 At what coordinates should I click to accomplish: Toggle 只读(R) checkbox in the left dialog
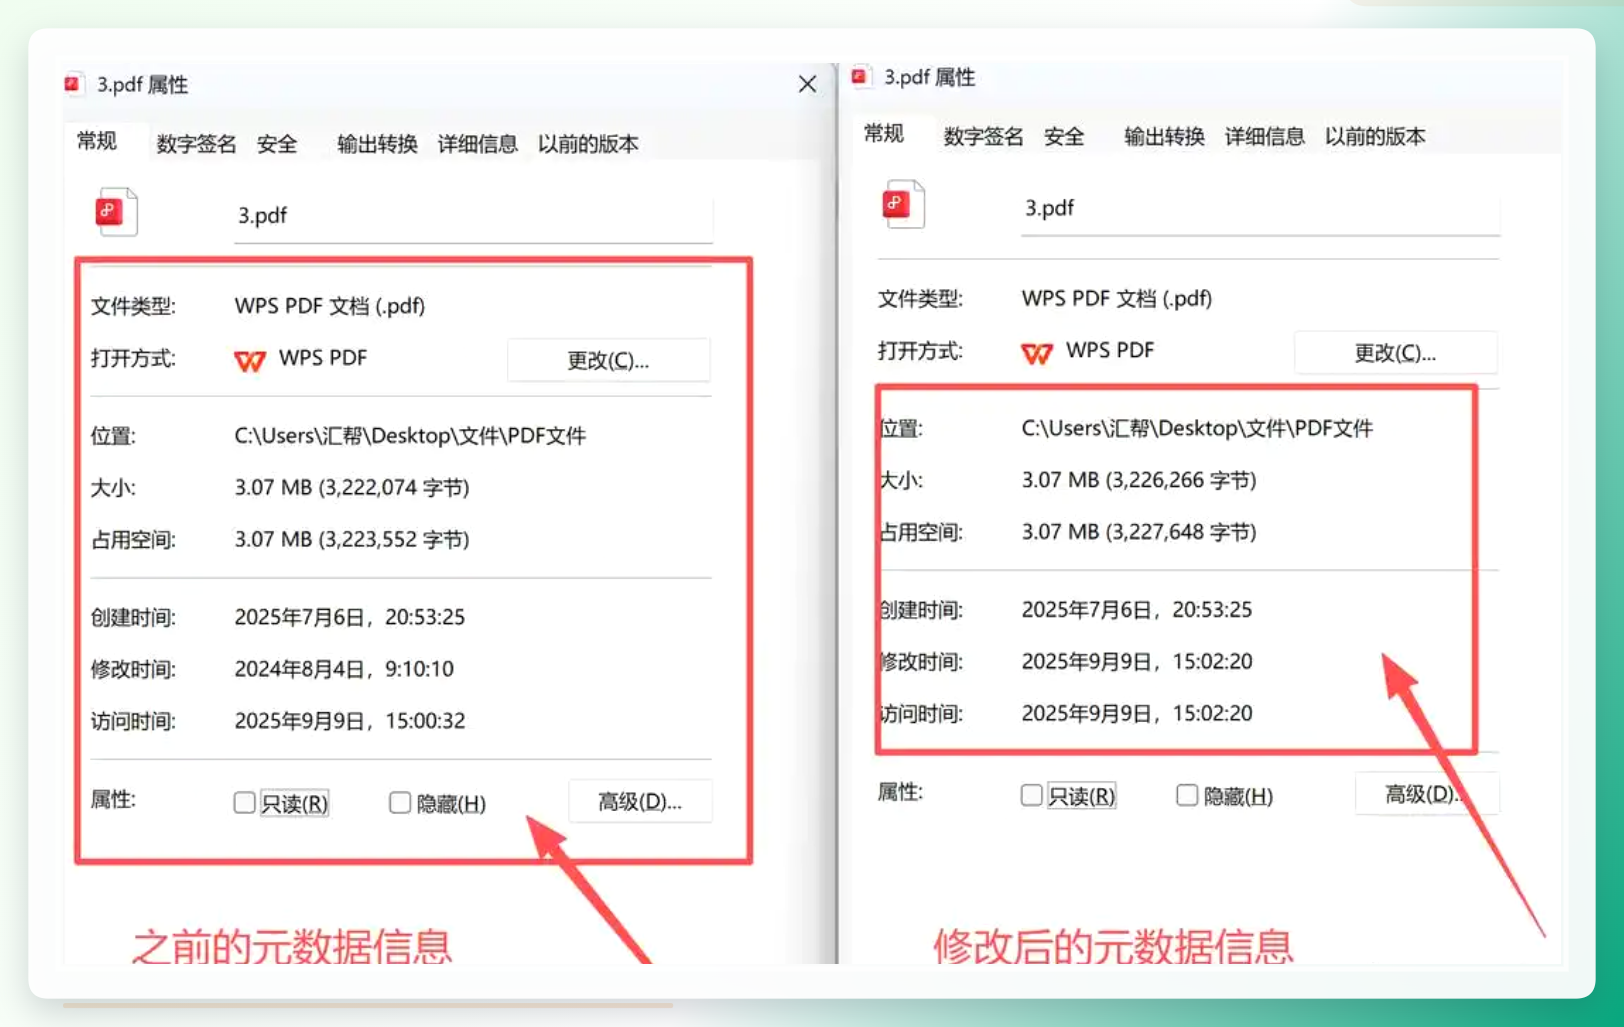point(244,803)
